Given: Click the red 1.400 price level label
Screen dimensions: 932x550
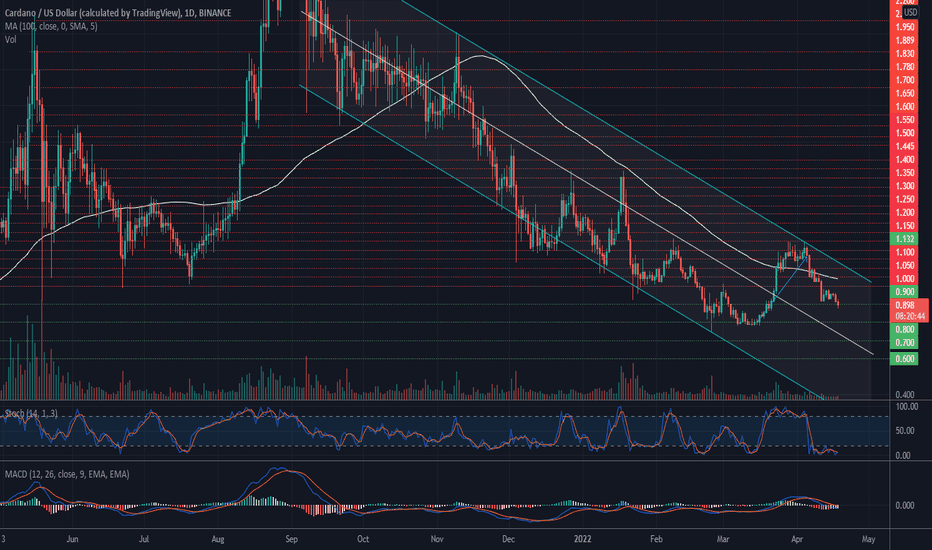Looking at the screenshot, I should (x=905, y=159).
